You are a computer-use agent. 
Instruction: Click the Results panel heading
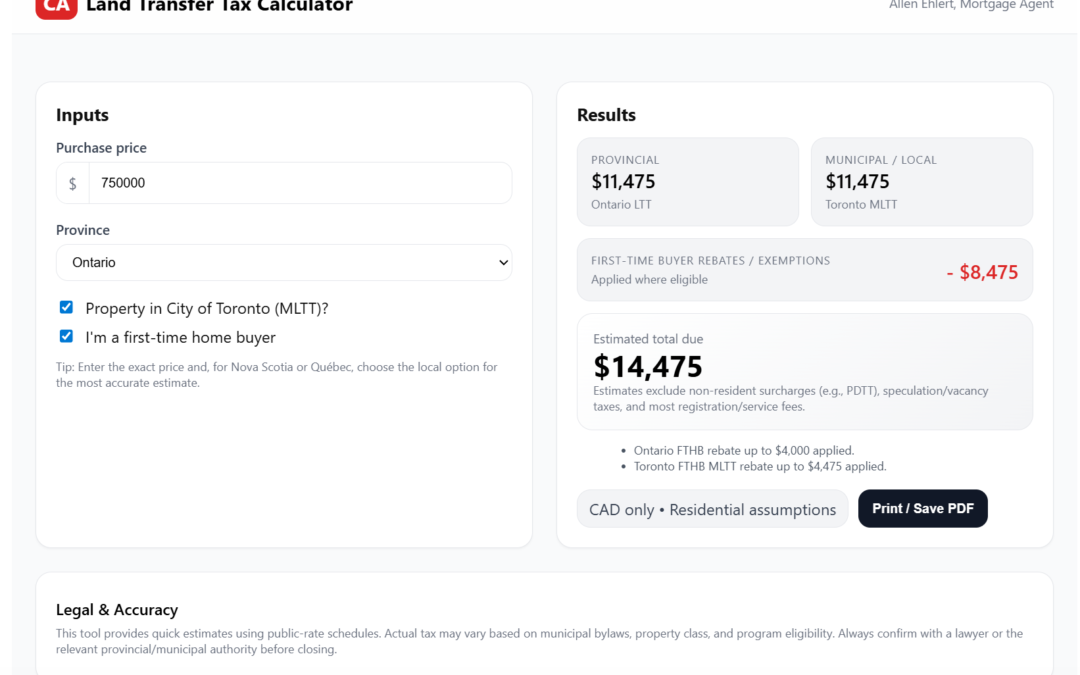coord(605,115)
